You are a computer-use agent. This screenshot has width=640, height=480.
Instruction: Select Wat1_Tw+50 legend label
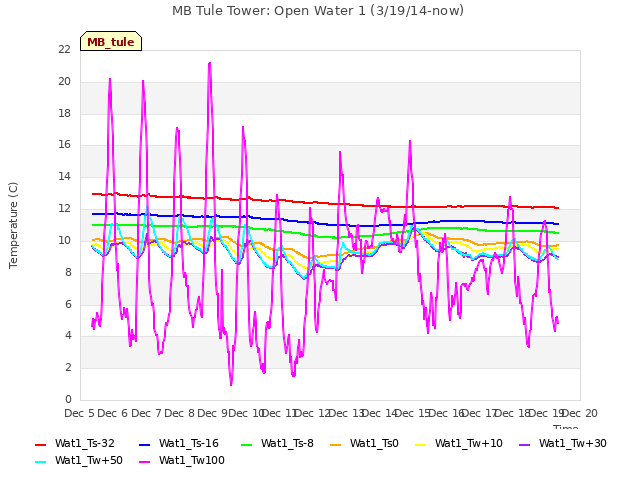(89, 460)
